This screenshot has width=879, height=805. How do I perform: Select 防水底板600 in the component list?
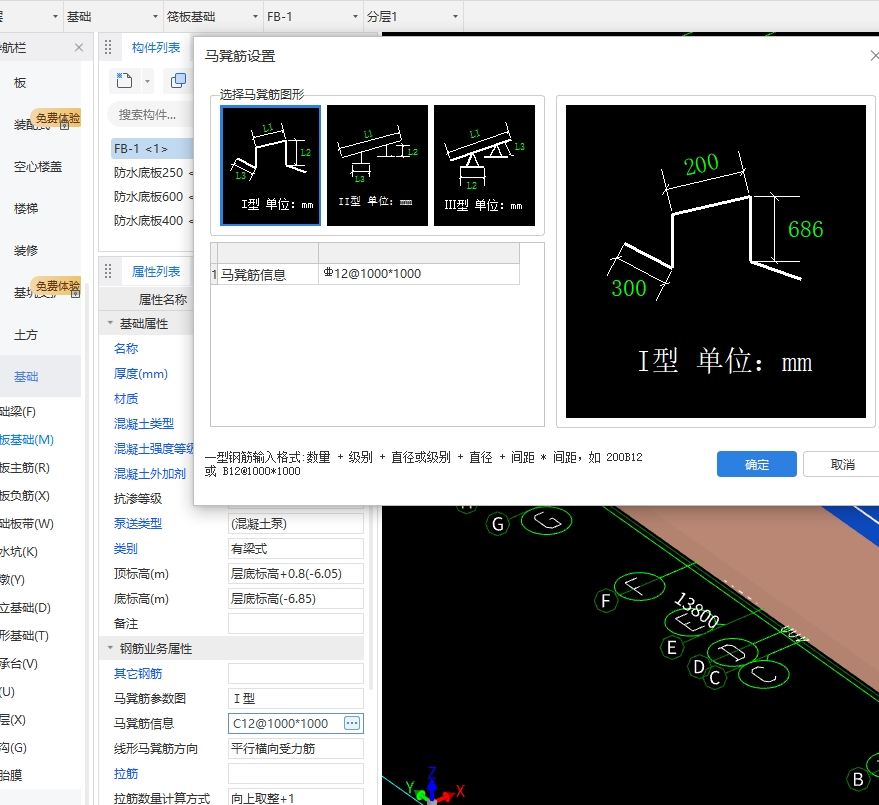[x=152, y=197]
